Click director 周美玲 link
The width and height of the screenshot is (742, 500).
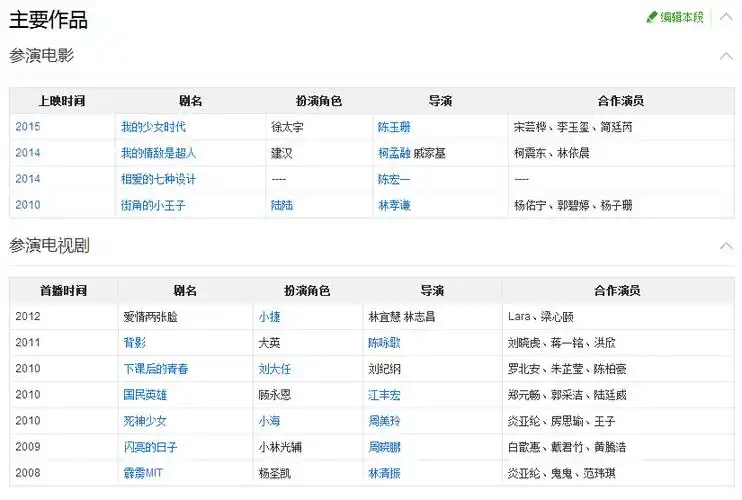click(x=384, y=421)
